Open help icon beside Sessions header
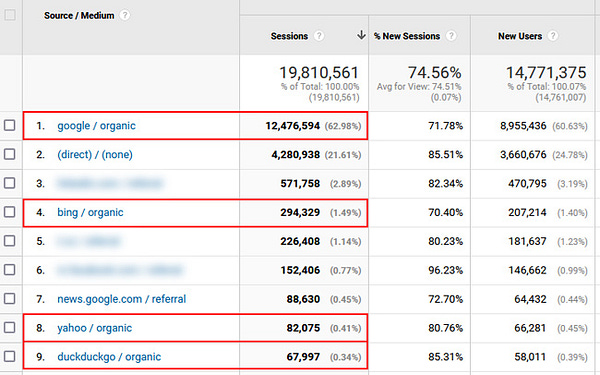The height and width of the screenshot is (375, 600). (x=319, y=36)
